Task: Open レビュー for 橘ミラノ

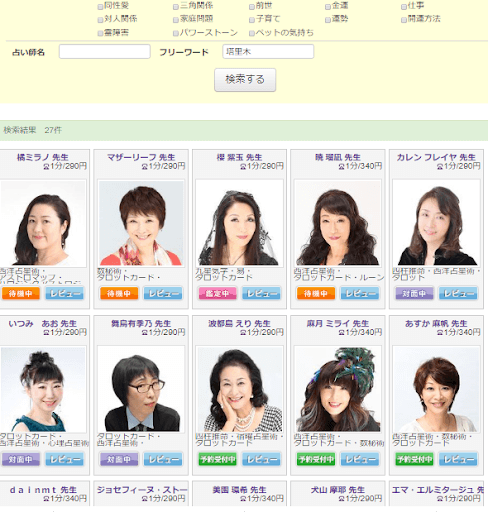Action: click(x=65, y=293)
